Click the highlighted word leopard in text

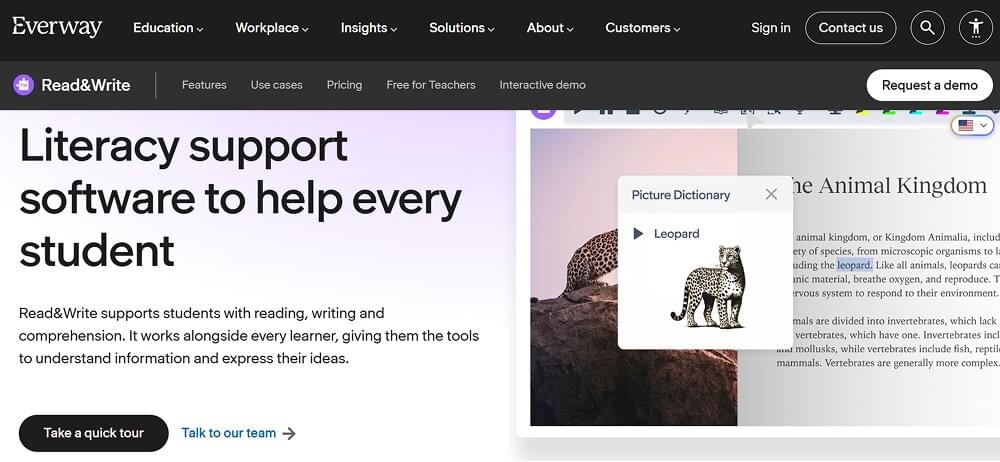point(855,265)
